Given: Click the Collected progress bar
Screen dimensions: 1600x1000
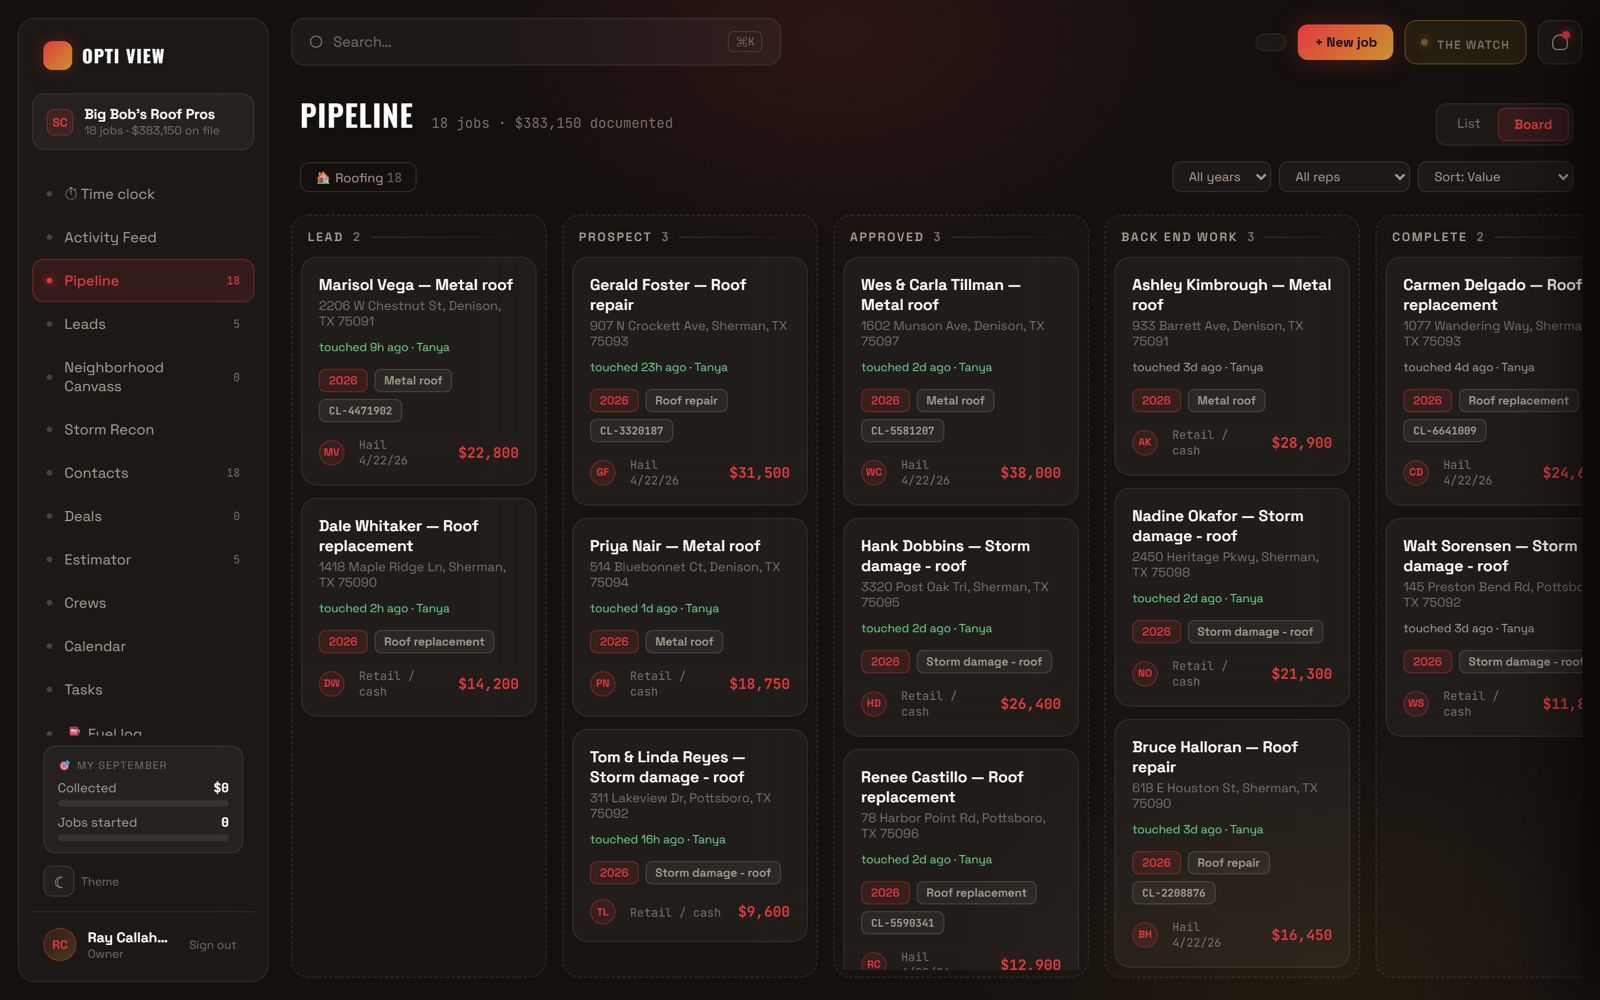Looking at the screenshot, I should (143, 803).
